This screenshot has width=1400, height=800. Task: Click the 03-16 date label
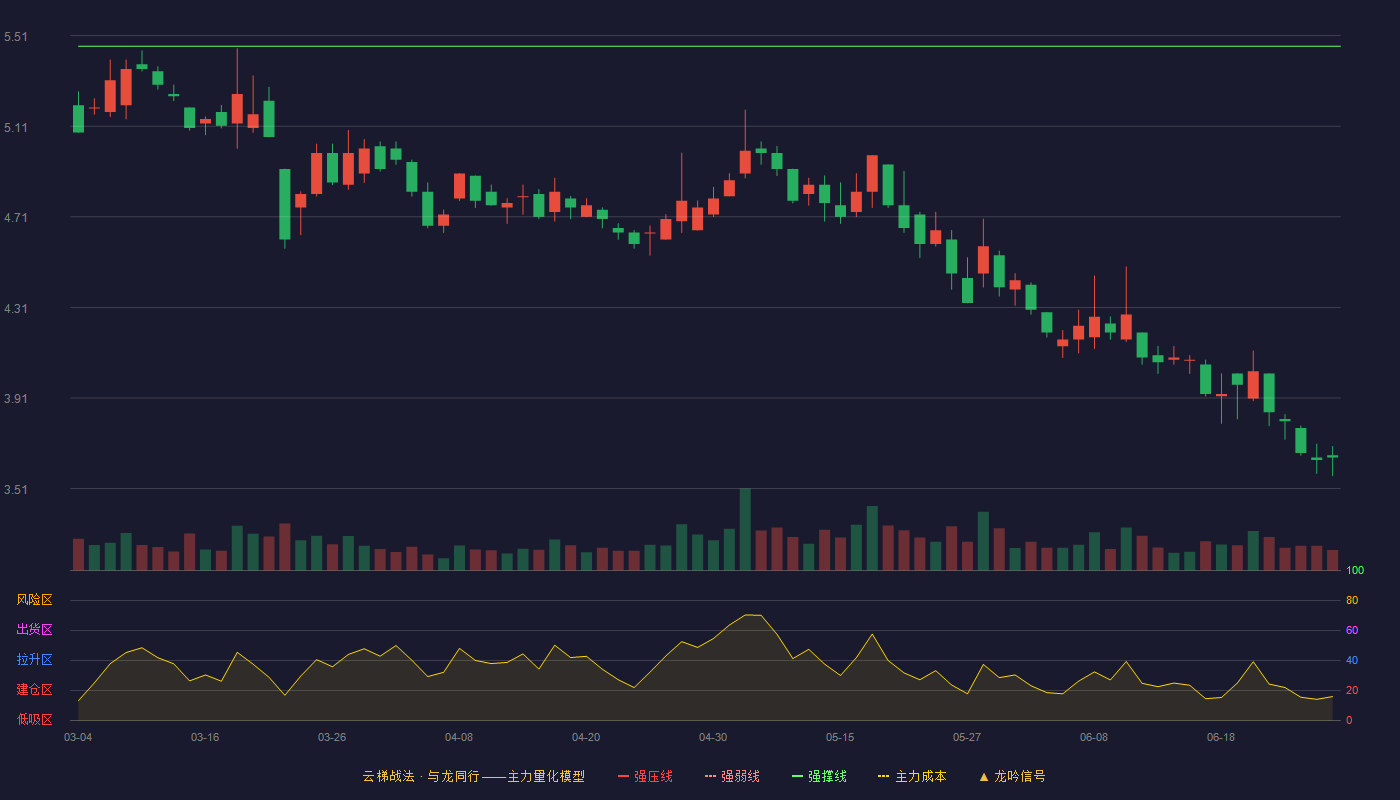205,737
